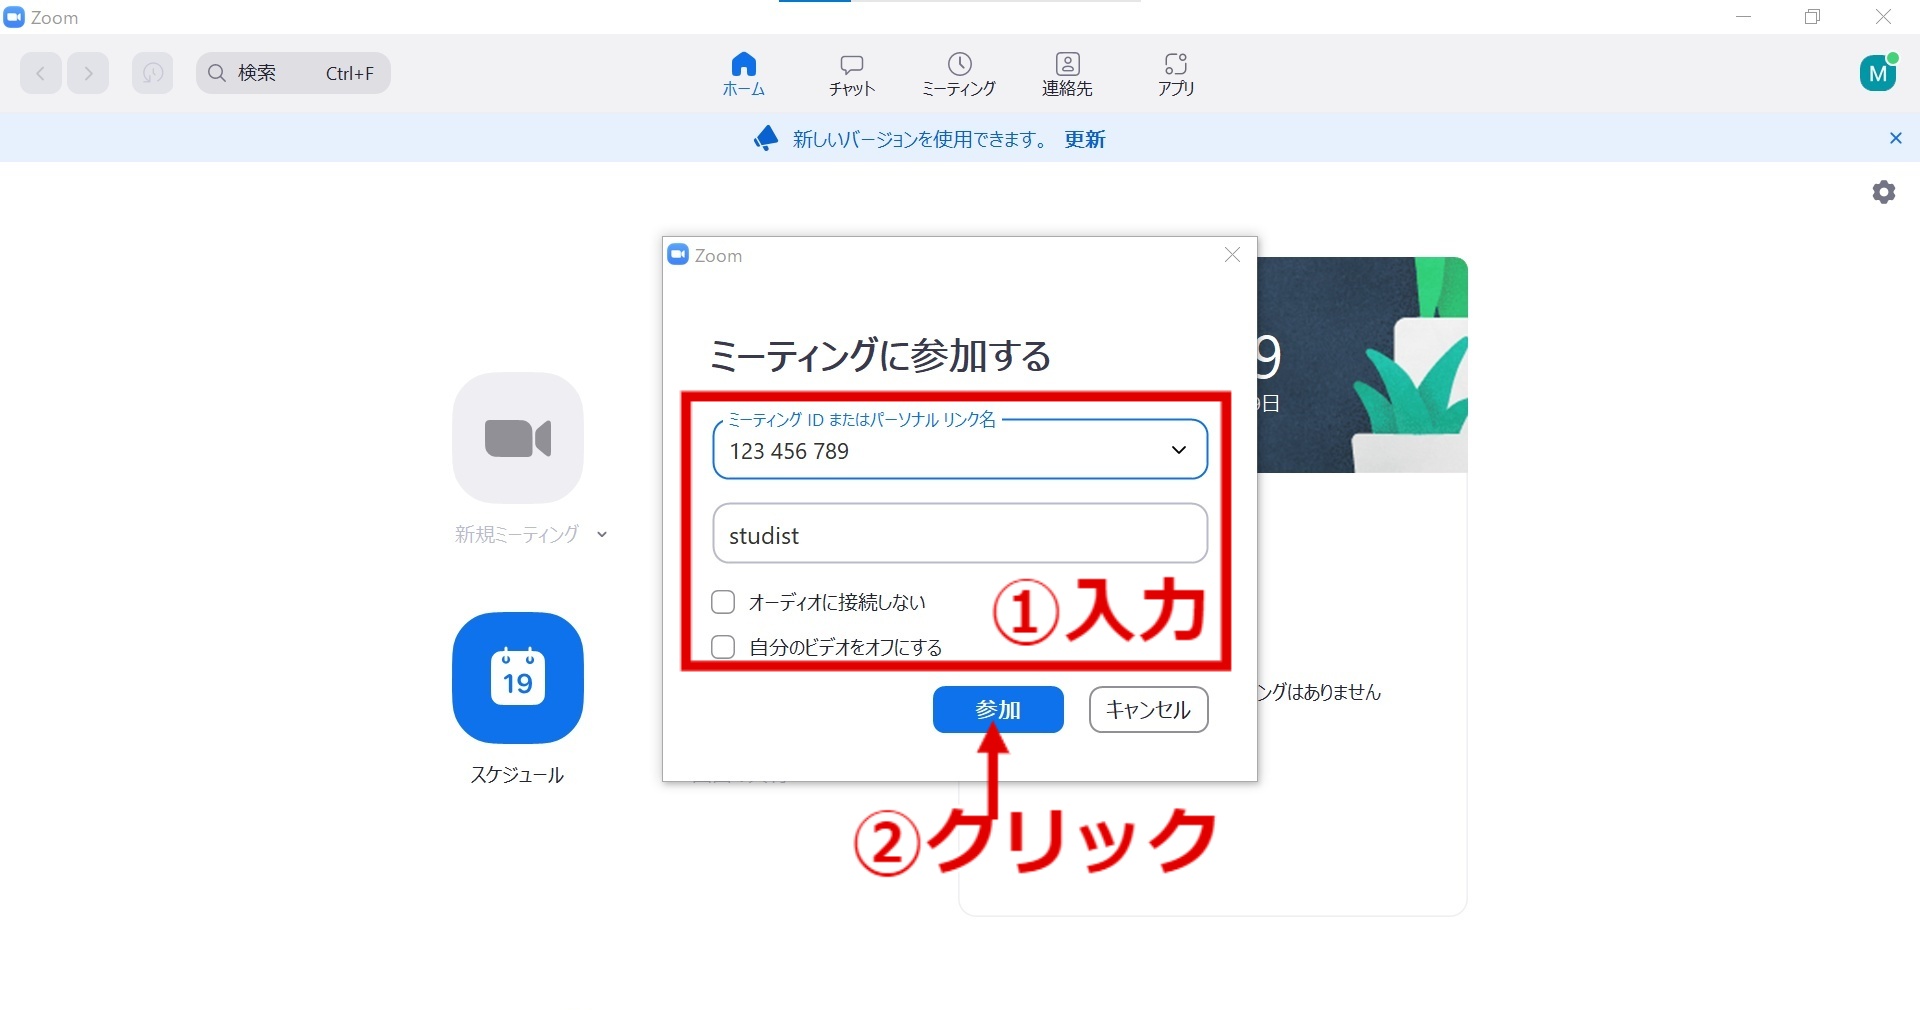The height and width of the screenshot is (1010, 1920).
Task: Dismiss the new version banner
Action: (x=1895, y=138)
